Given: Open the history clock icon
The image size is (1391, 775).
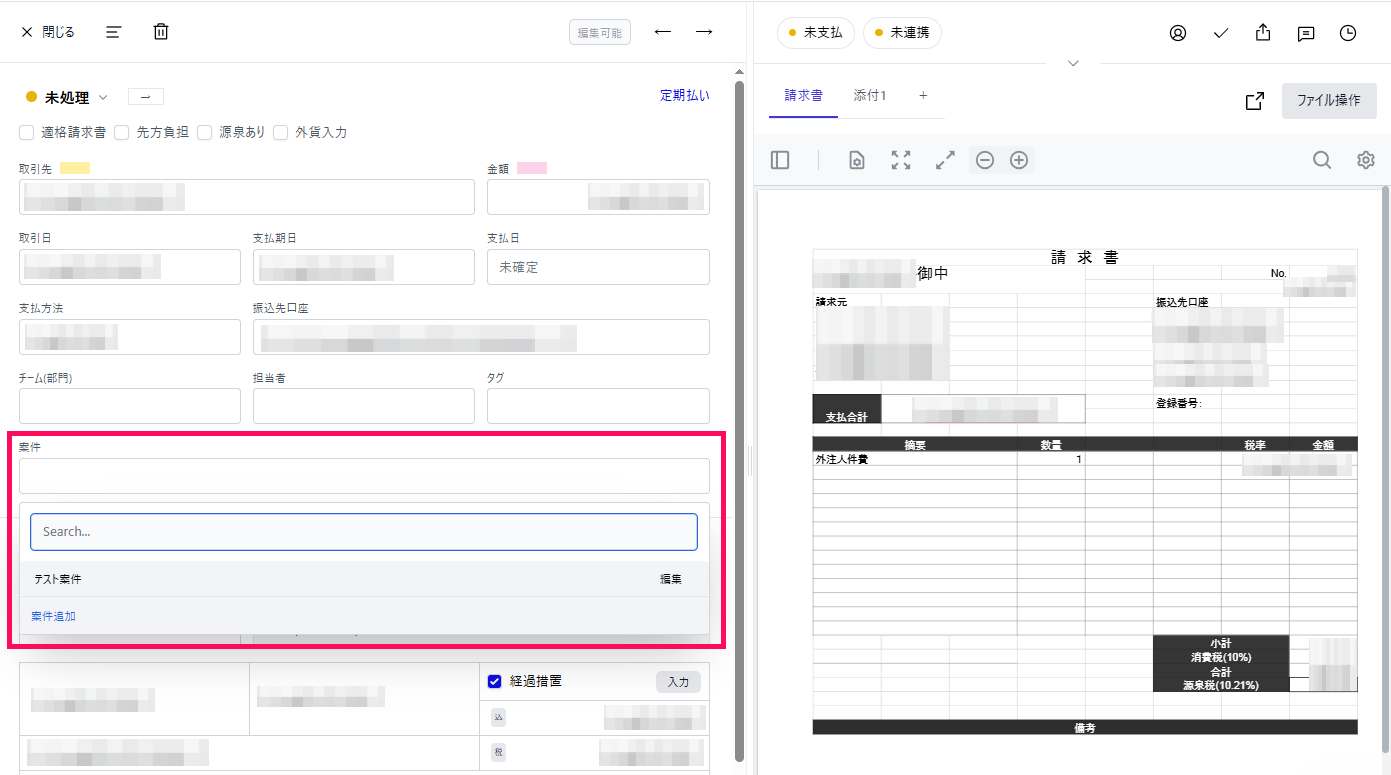Looking at the screenshot, I should 1348,33.
